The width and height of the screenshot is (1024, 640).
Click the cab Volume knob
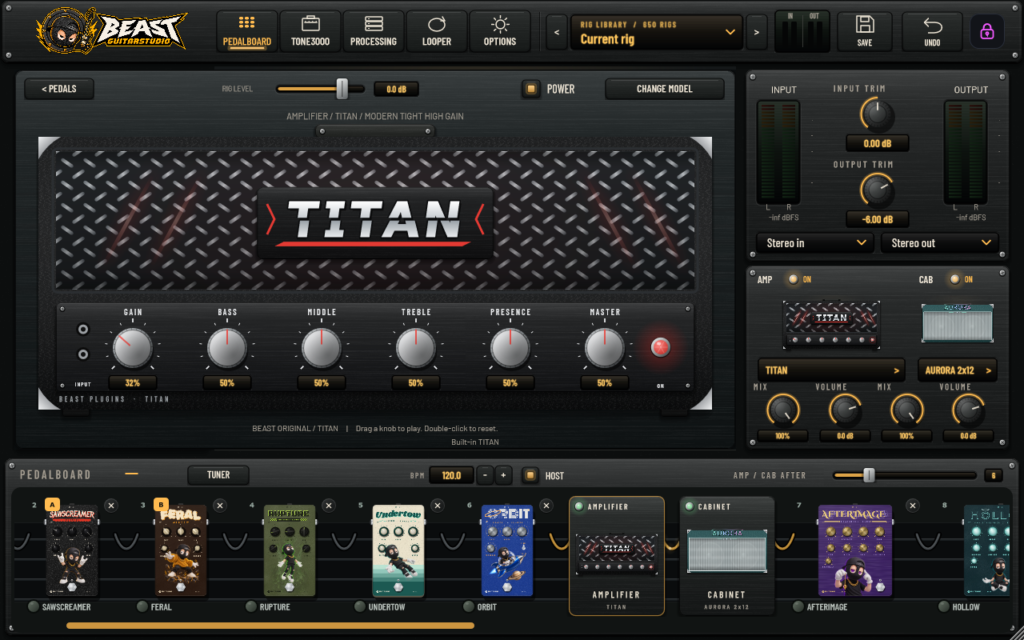tap(968, 411)
